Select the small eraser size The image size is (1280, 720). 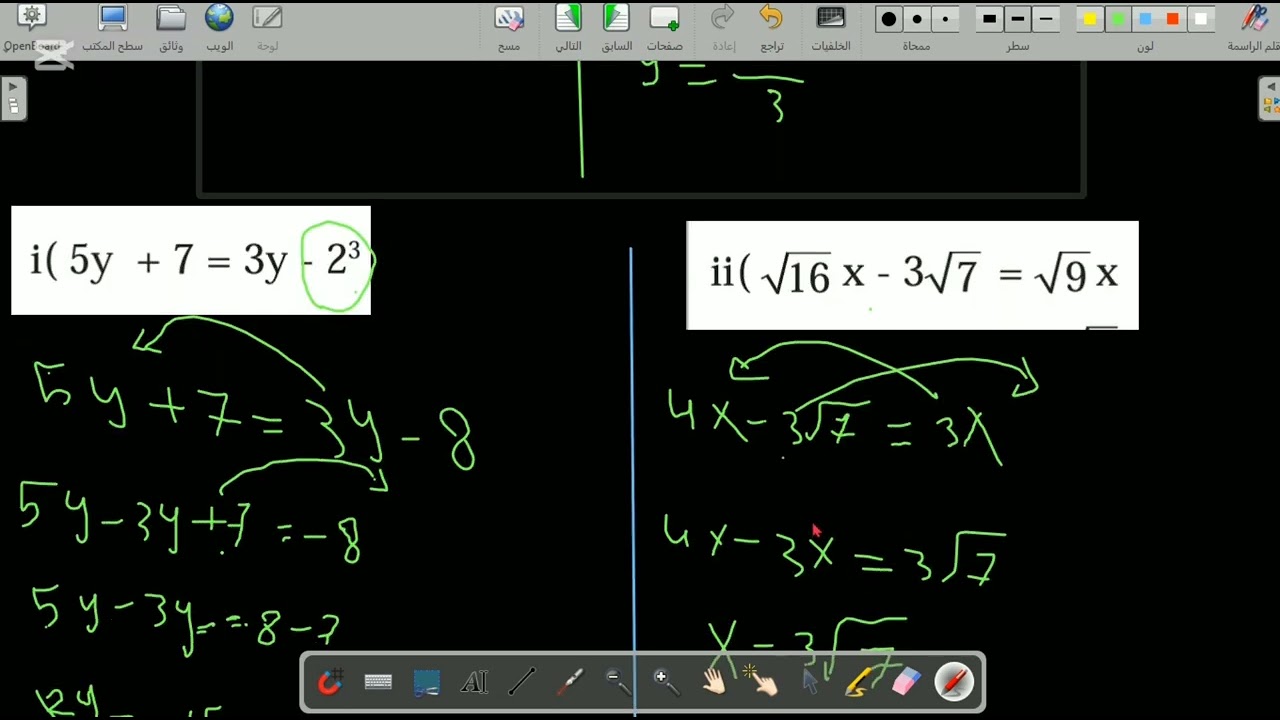[945, 19]
